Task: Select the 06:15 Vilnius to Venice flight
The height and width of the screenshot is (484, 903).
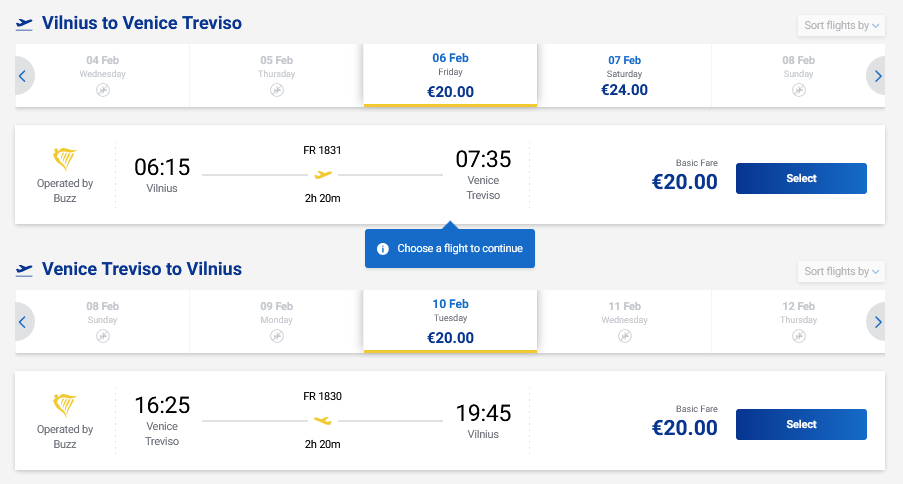Action: pyautogui.click(x=801, y=178)
